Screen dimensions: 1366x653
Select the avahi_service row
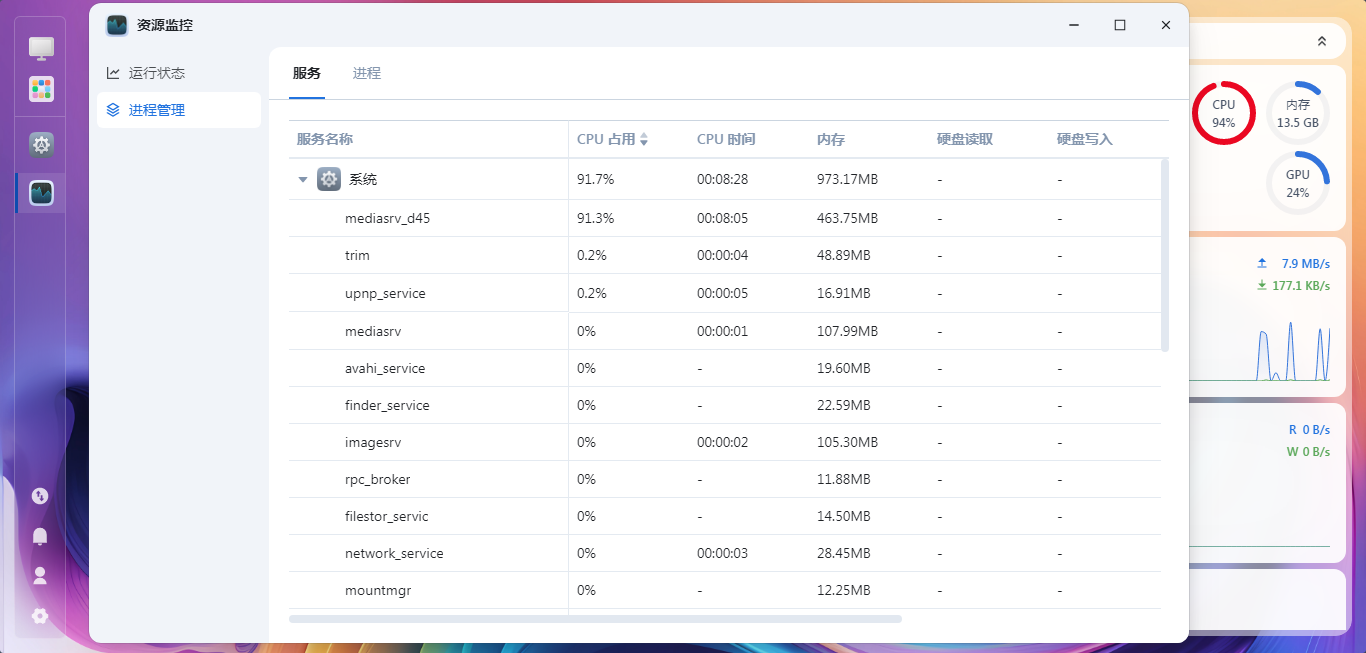point(725,368)
